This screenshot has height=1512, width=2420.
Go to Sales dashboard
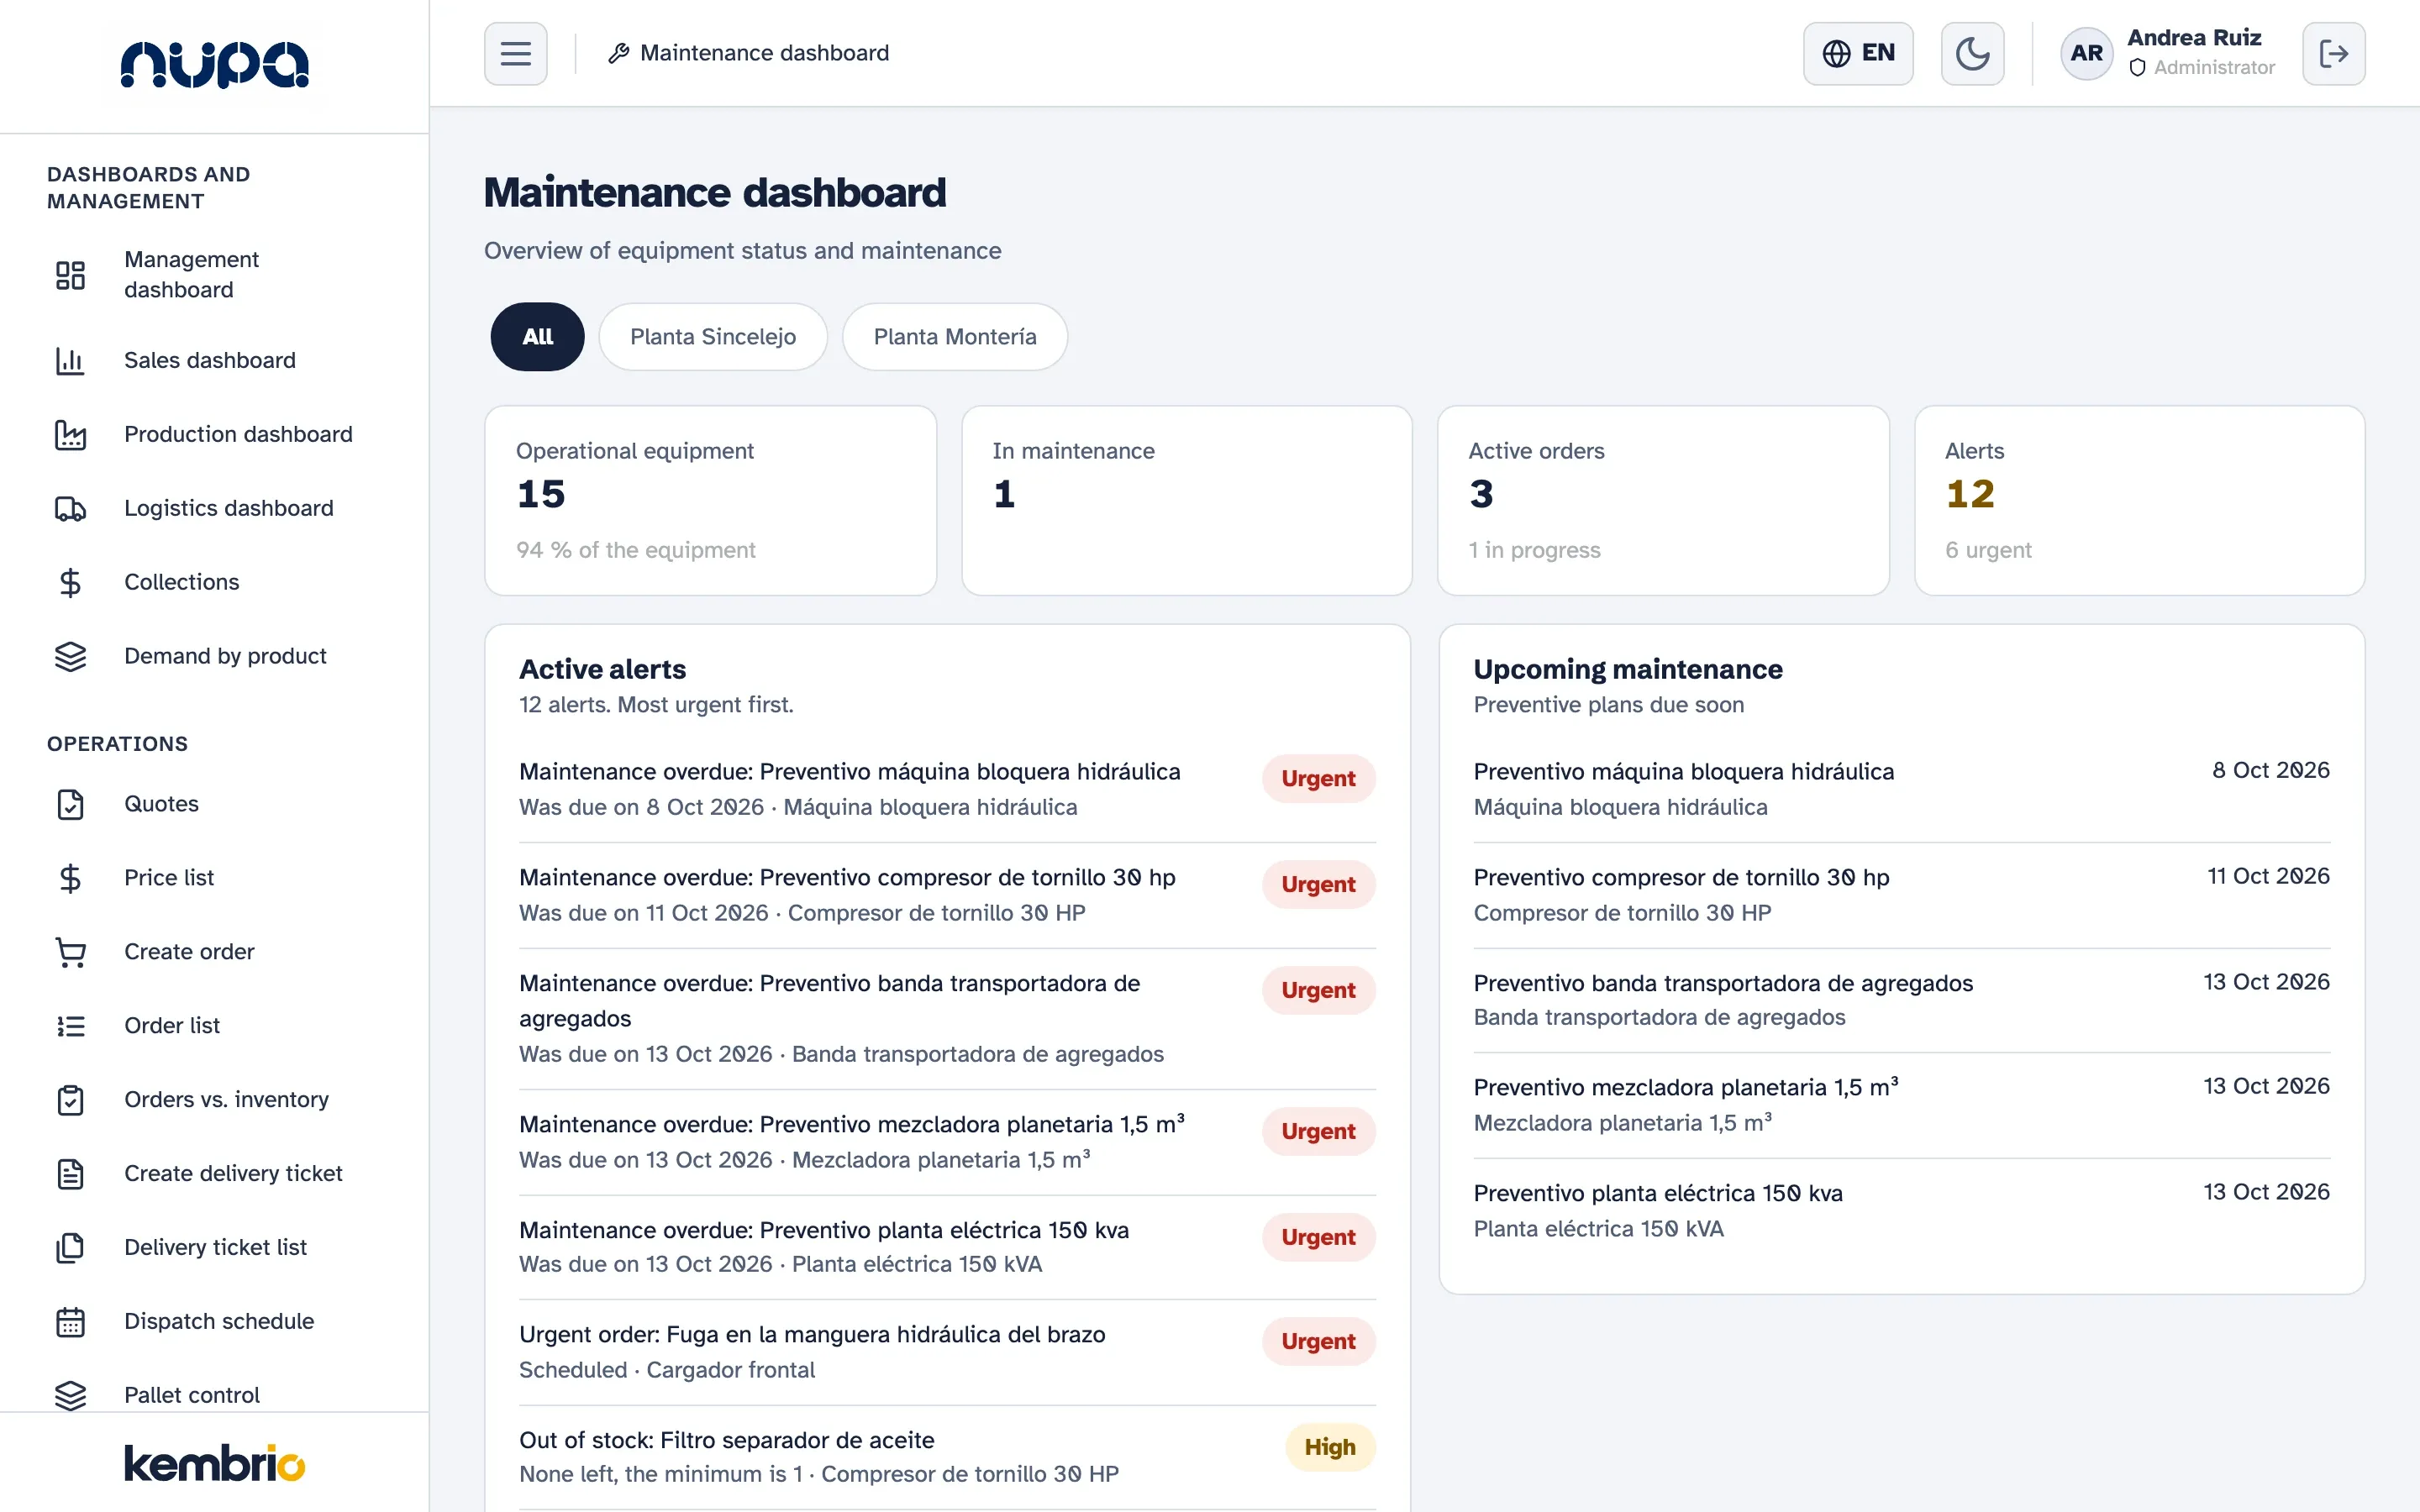210,360
